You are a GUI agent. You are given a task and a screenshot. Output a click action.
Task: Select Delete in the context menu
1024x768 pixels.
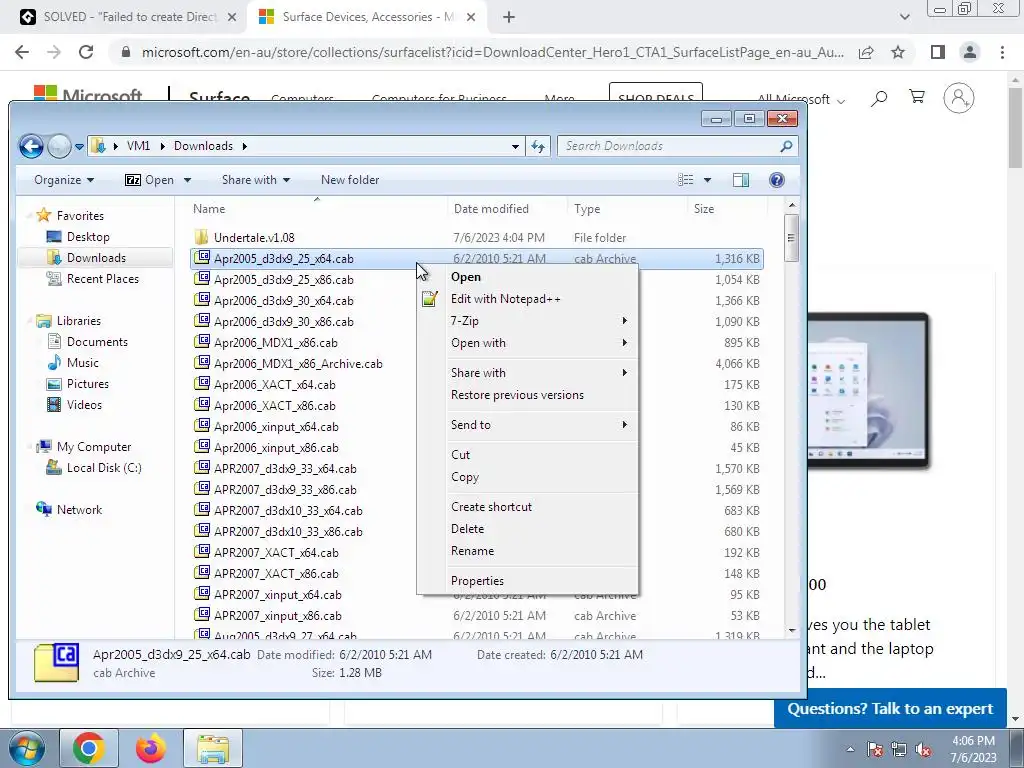coord(527,529)
